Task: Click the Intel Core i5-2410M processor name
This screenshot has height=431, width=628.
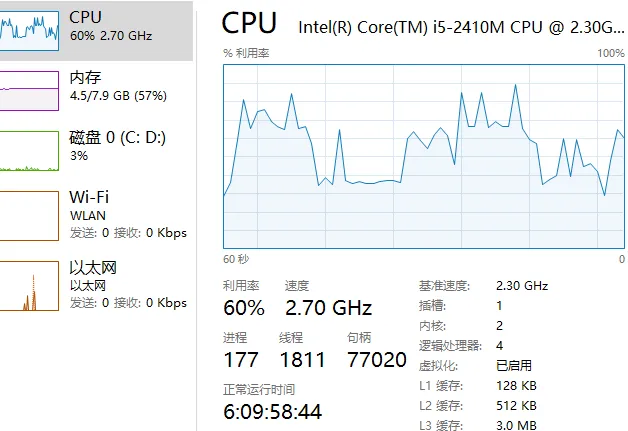Action: coord(461,27)
